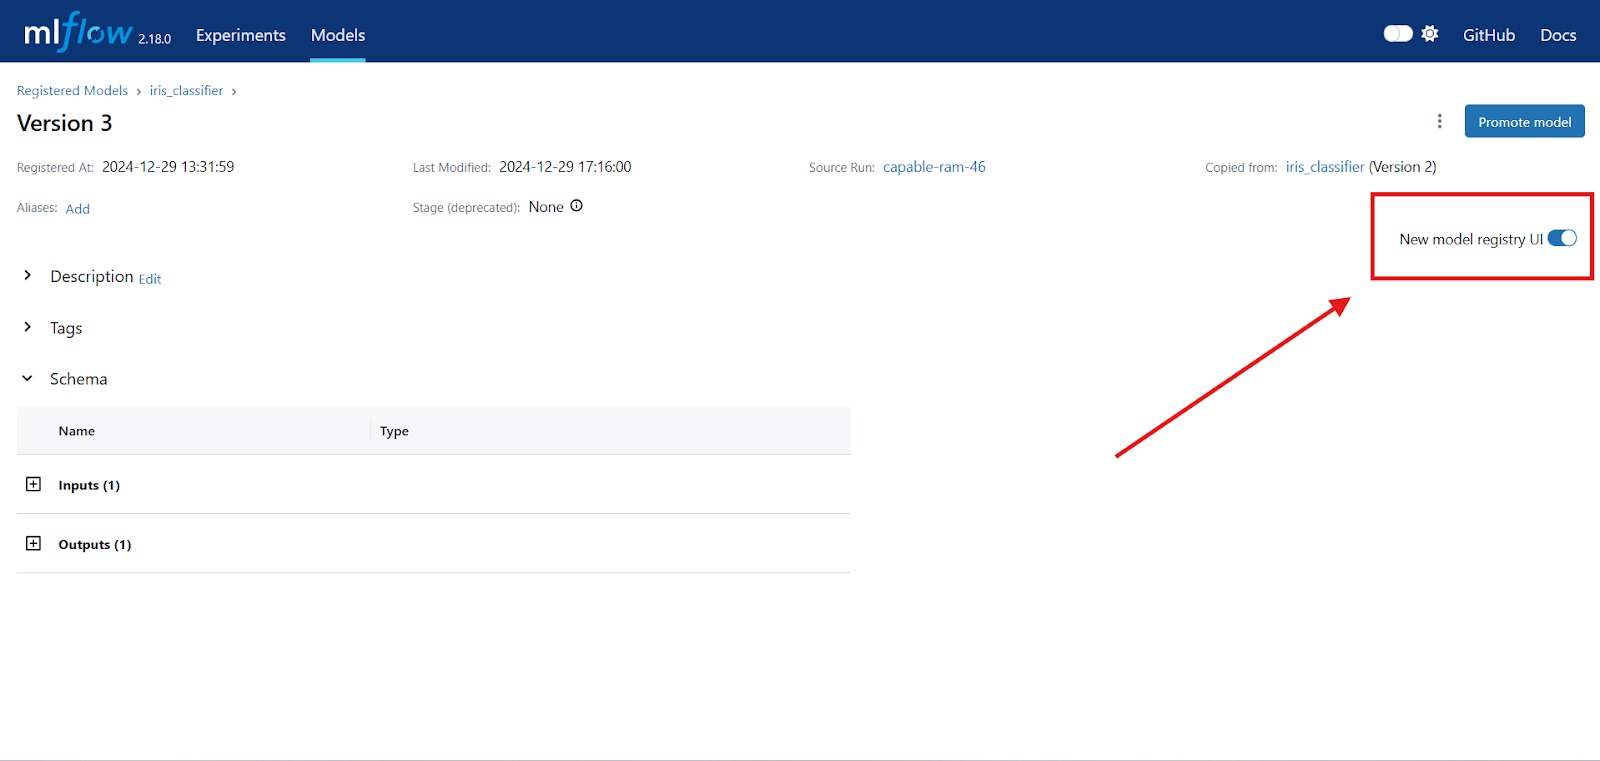Click the plus icon for Inputs row
The image size is (1600, 761).
(x=33, y=484)
